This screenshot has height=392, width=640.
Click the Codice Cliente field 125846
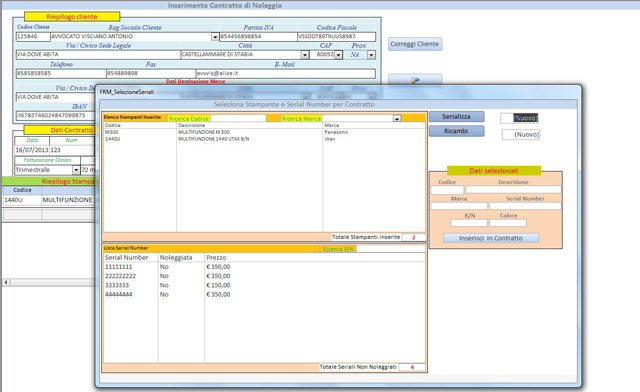33,37
